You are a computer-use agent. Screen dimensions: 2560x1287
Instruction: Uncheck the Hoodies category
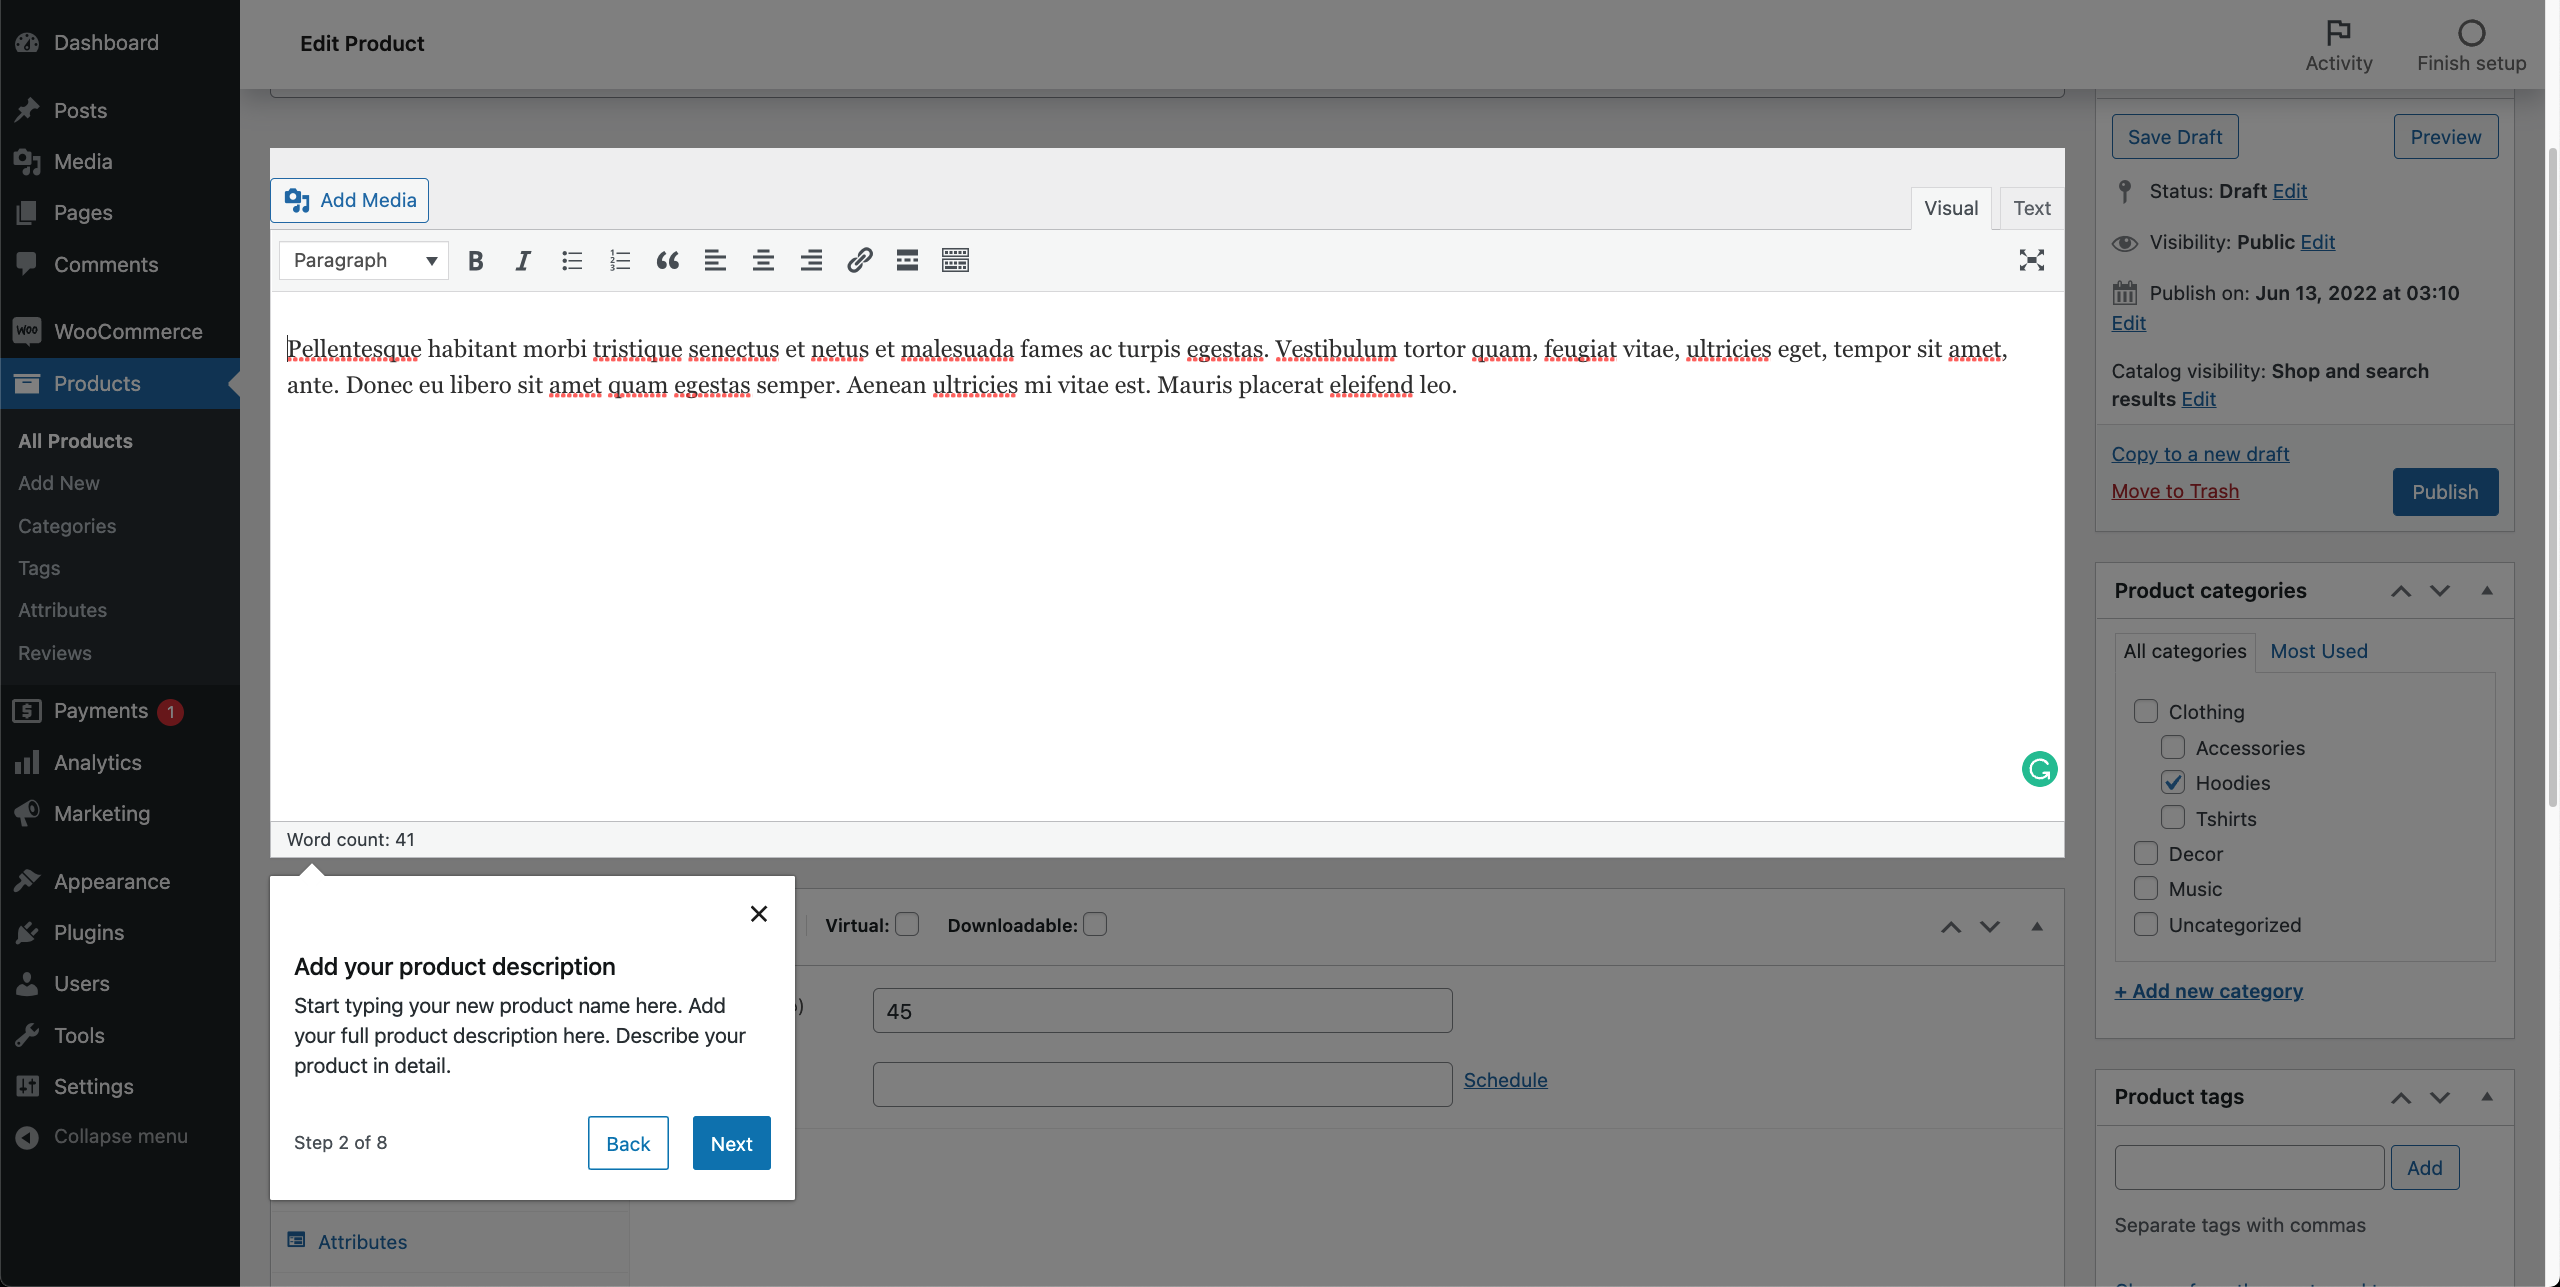2172,783
